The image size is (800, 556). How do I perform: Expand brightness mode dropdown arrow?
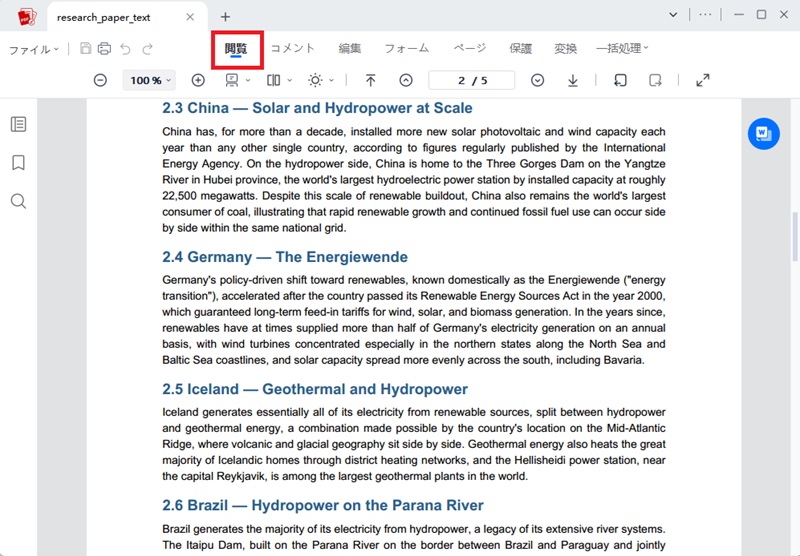point(331,80)
